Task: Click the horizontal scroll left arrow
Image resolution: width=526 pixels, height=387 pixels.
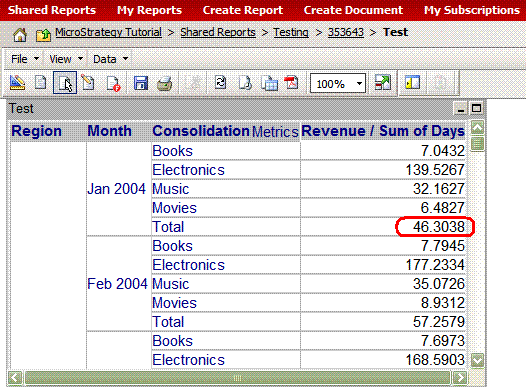Action: tap(15, 378)
